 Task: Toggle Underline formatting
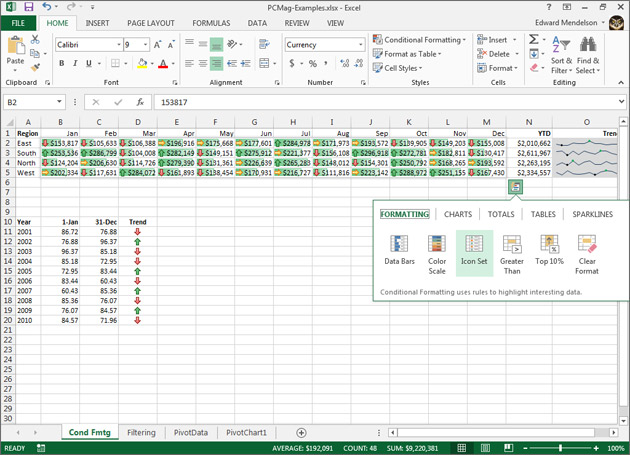click(x=89, y=64)
